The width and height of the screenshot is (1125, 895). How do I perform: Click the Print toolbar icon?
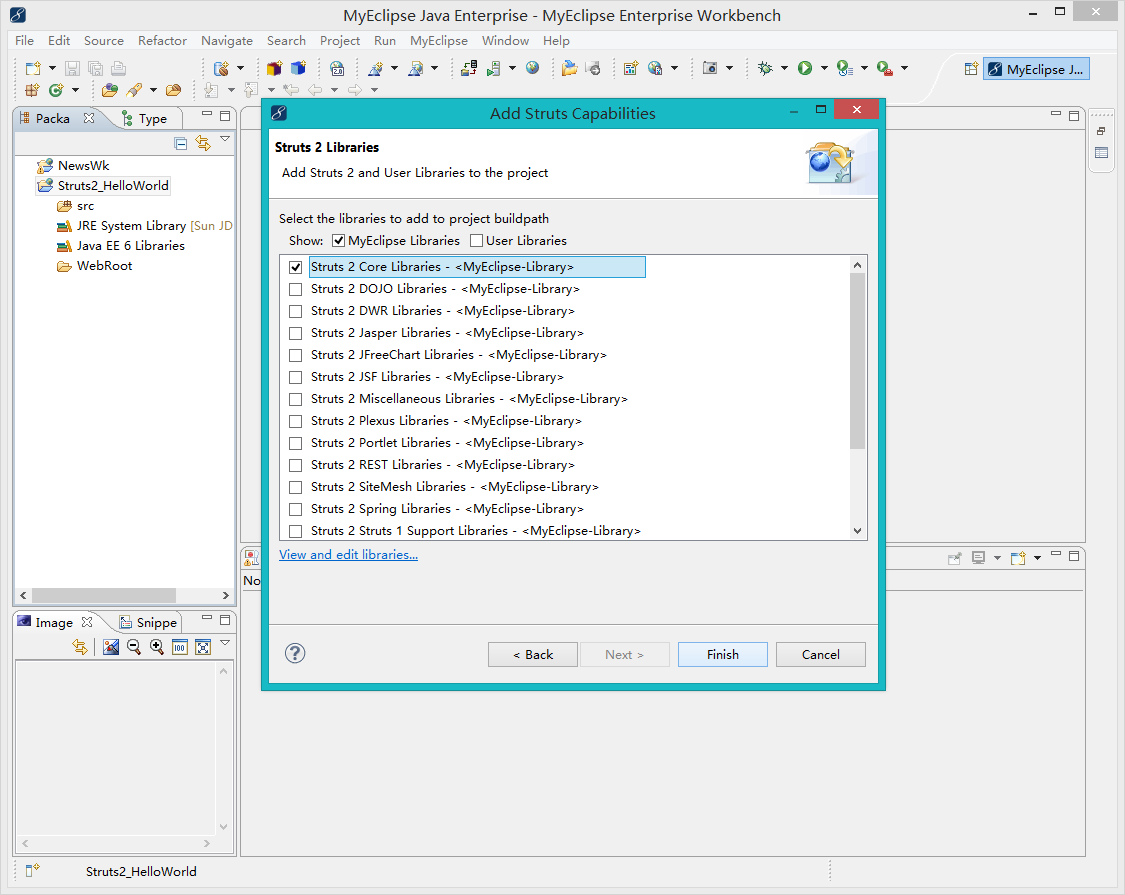tap(118, 68)
